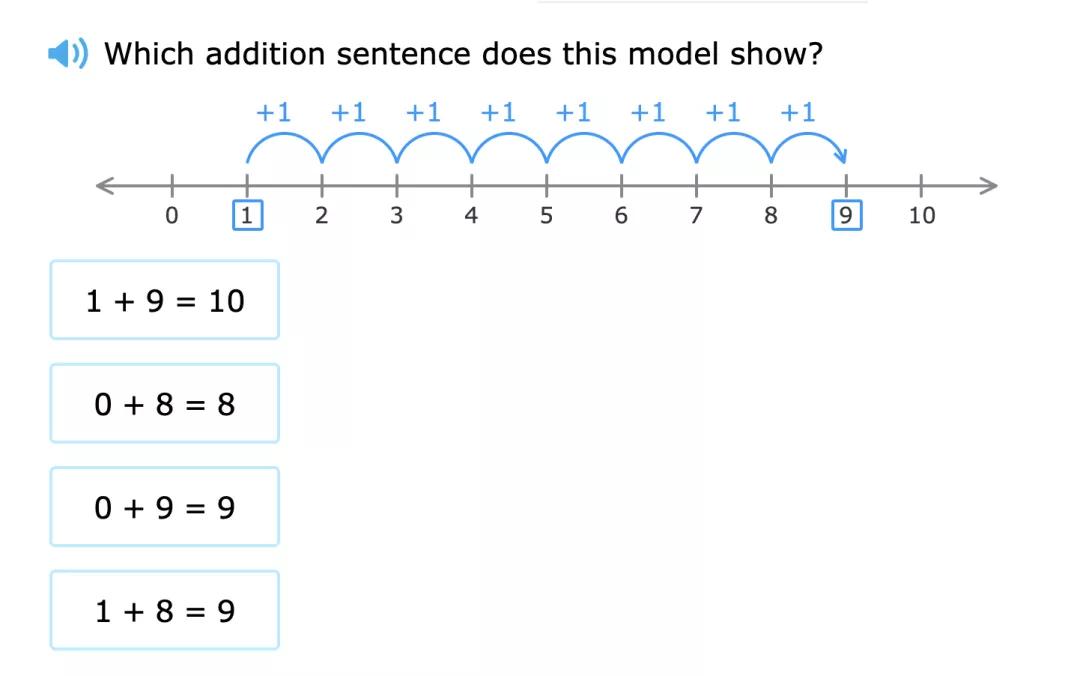
Task: Click the number 3 on the number line
Action: click(x=396, y=215)
